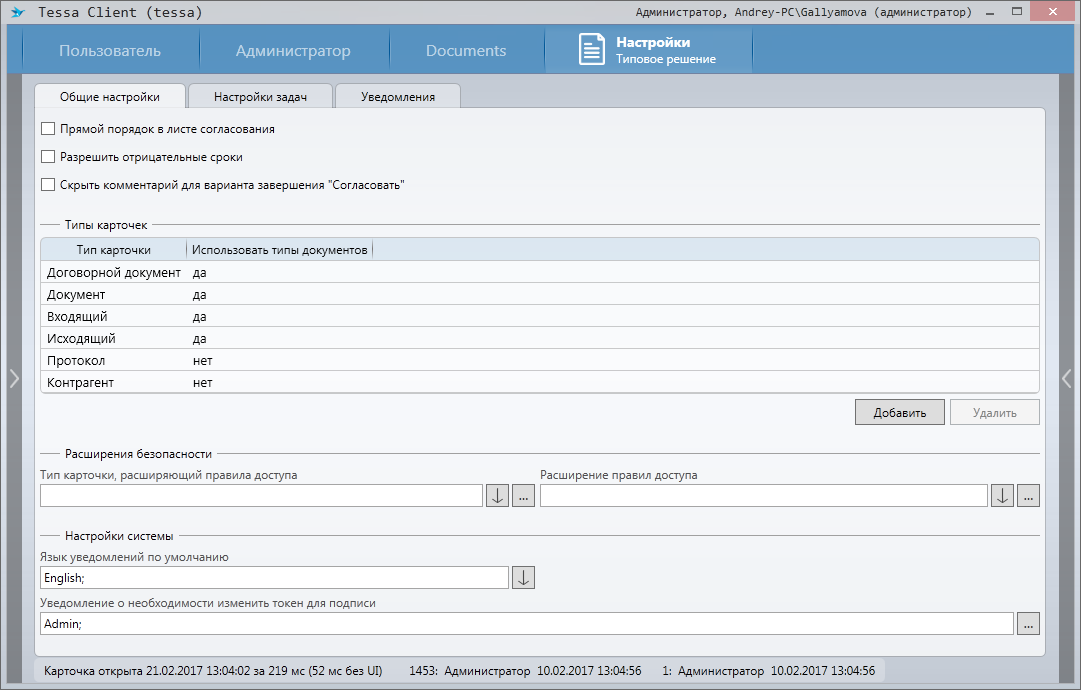Viewport: 1081px width, 690px height.
Task: Open Язык уведомлений по умолчанию dropdown
Action: 523,578
